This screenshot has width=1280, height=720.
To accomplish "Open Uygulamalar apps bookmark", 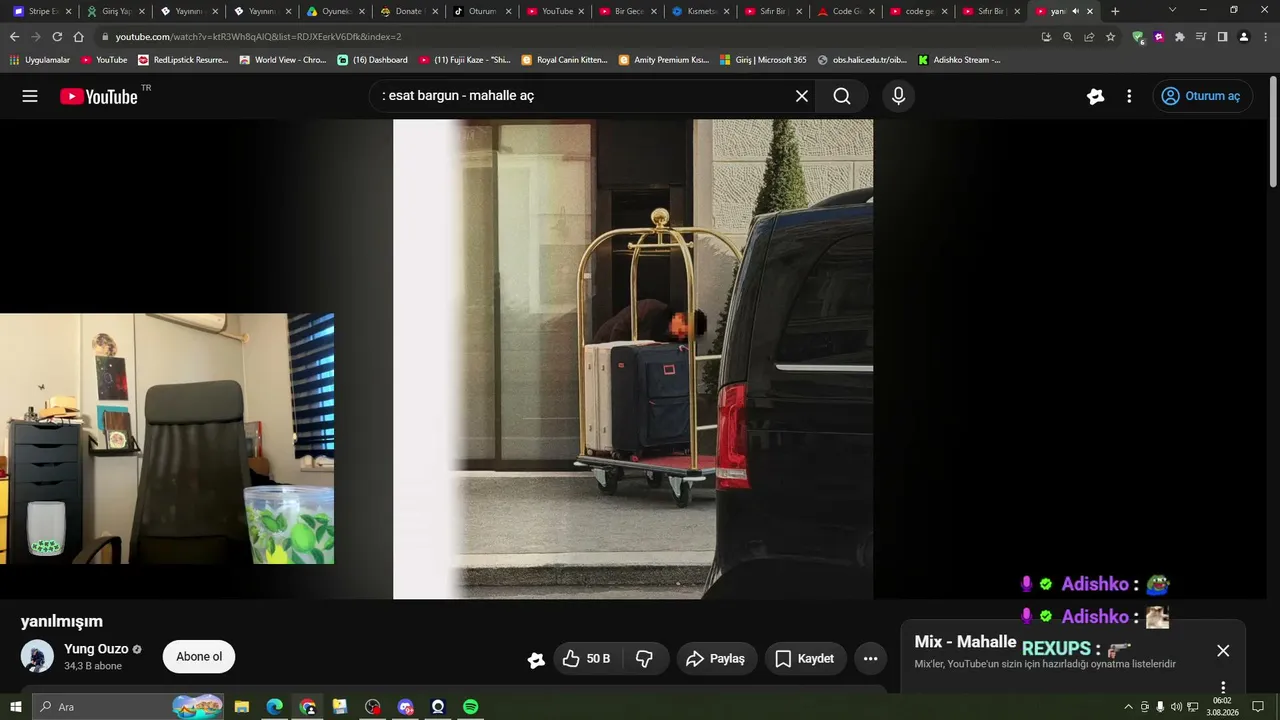I will 40,60.
